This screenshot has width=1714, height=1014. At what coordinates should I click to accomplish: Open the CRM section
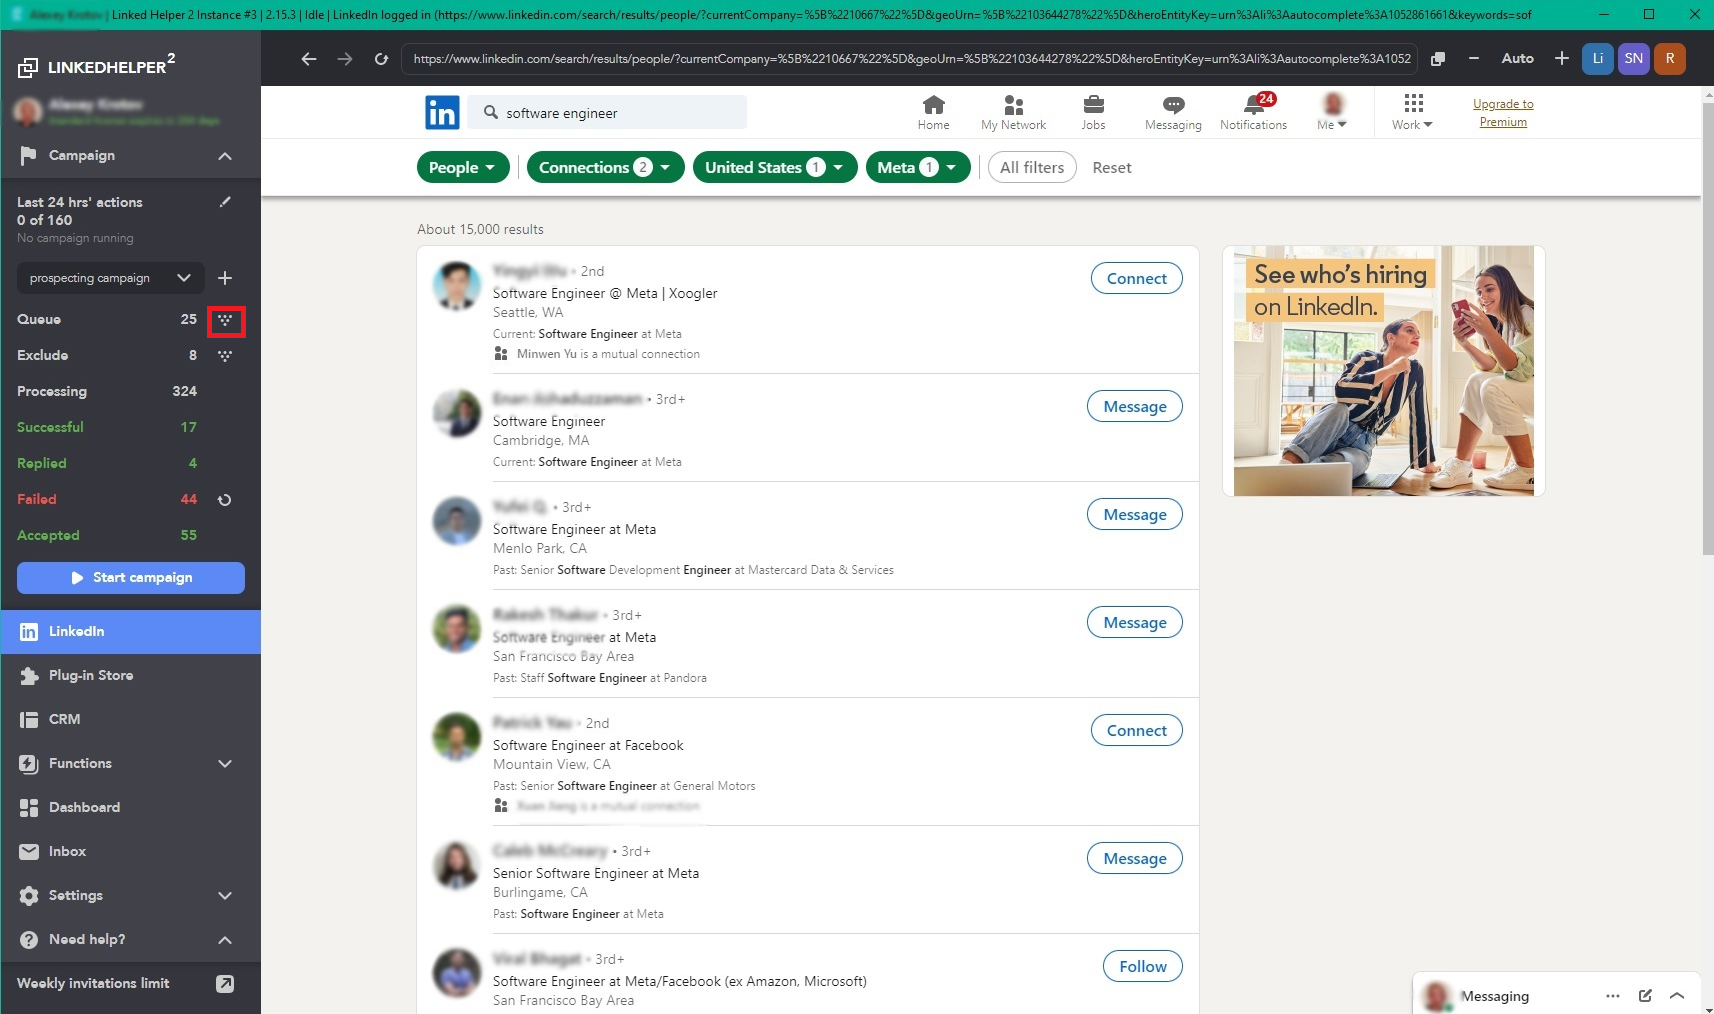coord(131,720)
